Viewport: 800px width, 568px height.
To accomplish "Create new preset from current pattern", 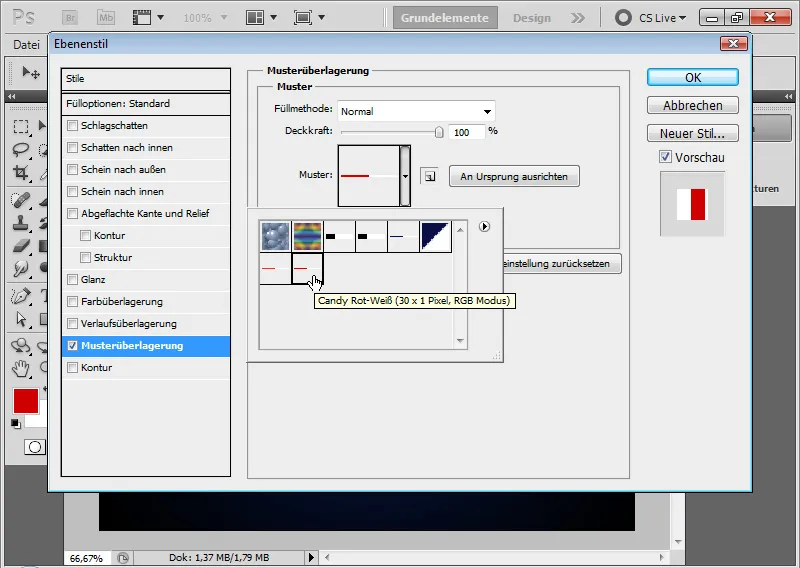I will 430,176.
